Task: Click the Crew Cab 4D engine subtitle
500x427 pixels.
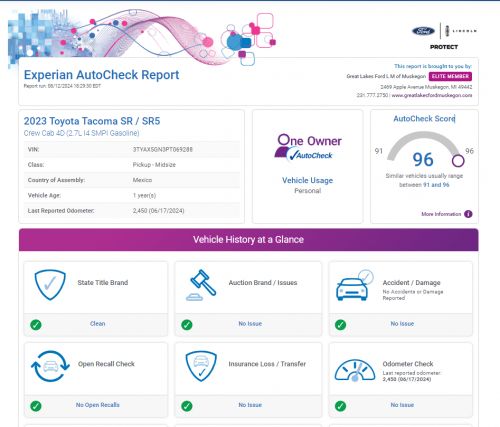Action: (x=81, y=133)
